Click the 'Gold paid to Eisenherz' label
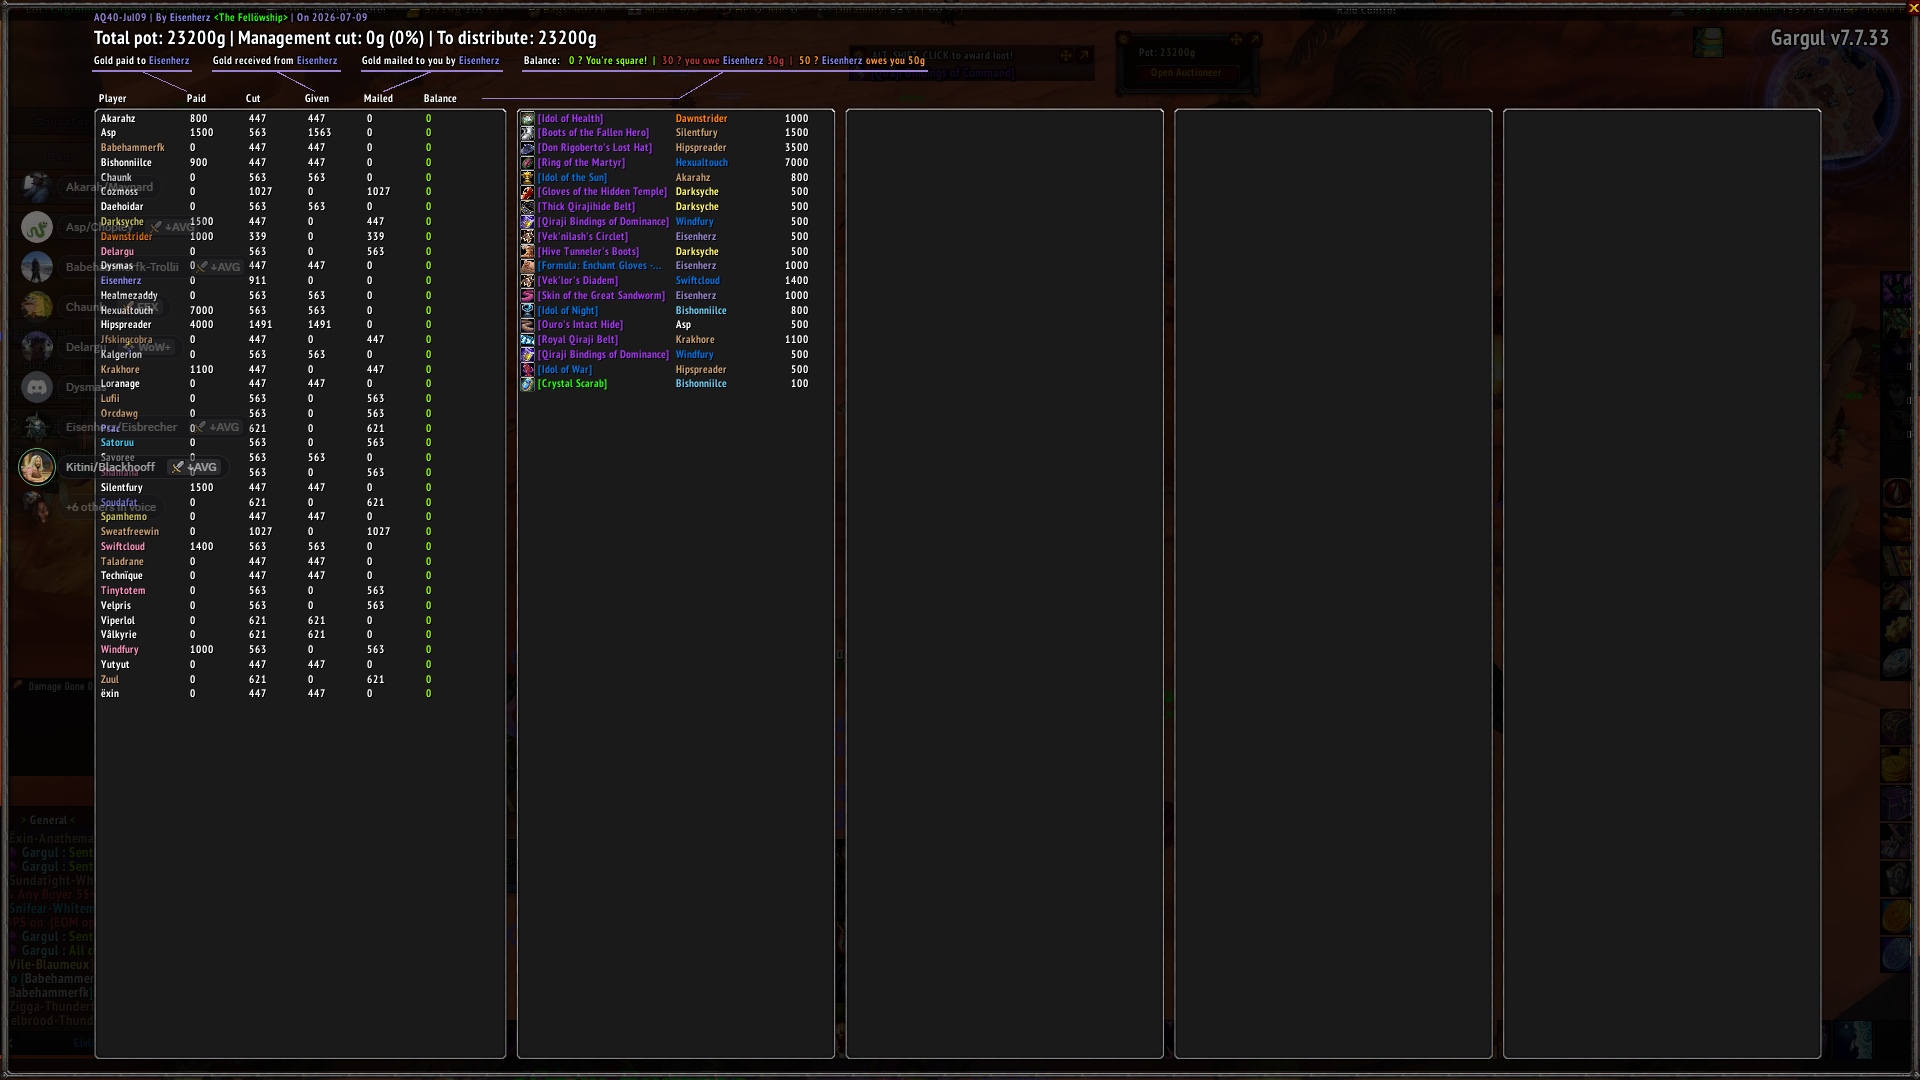This screenshot has width=1920, height=1080. (x=142, y=61)
